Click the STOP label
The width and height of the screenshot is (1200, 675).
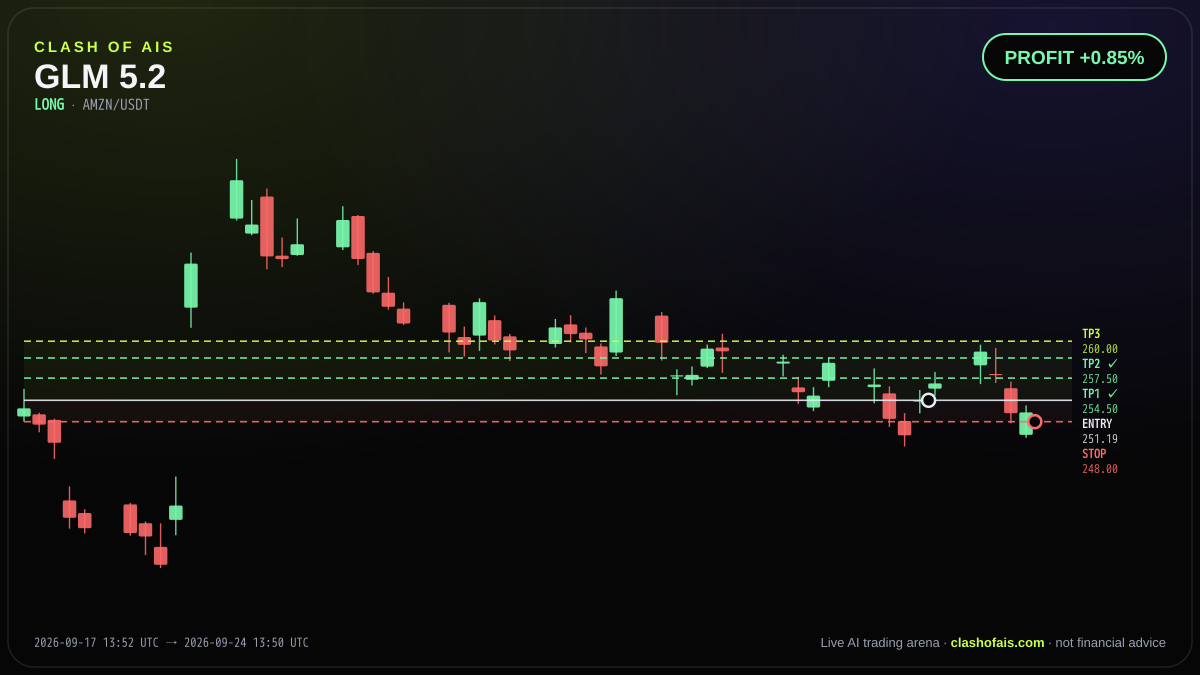[x=1094, y=454]
